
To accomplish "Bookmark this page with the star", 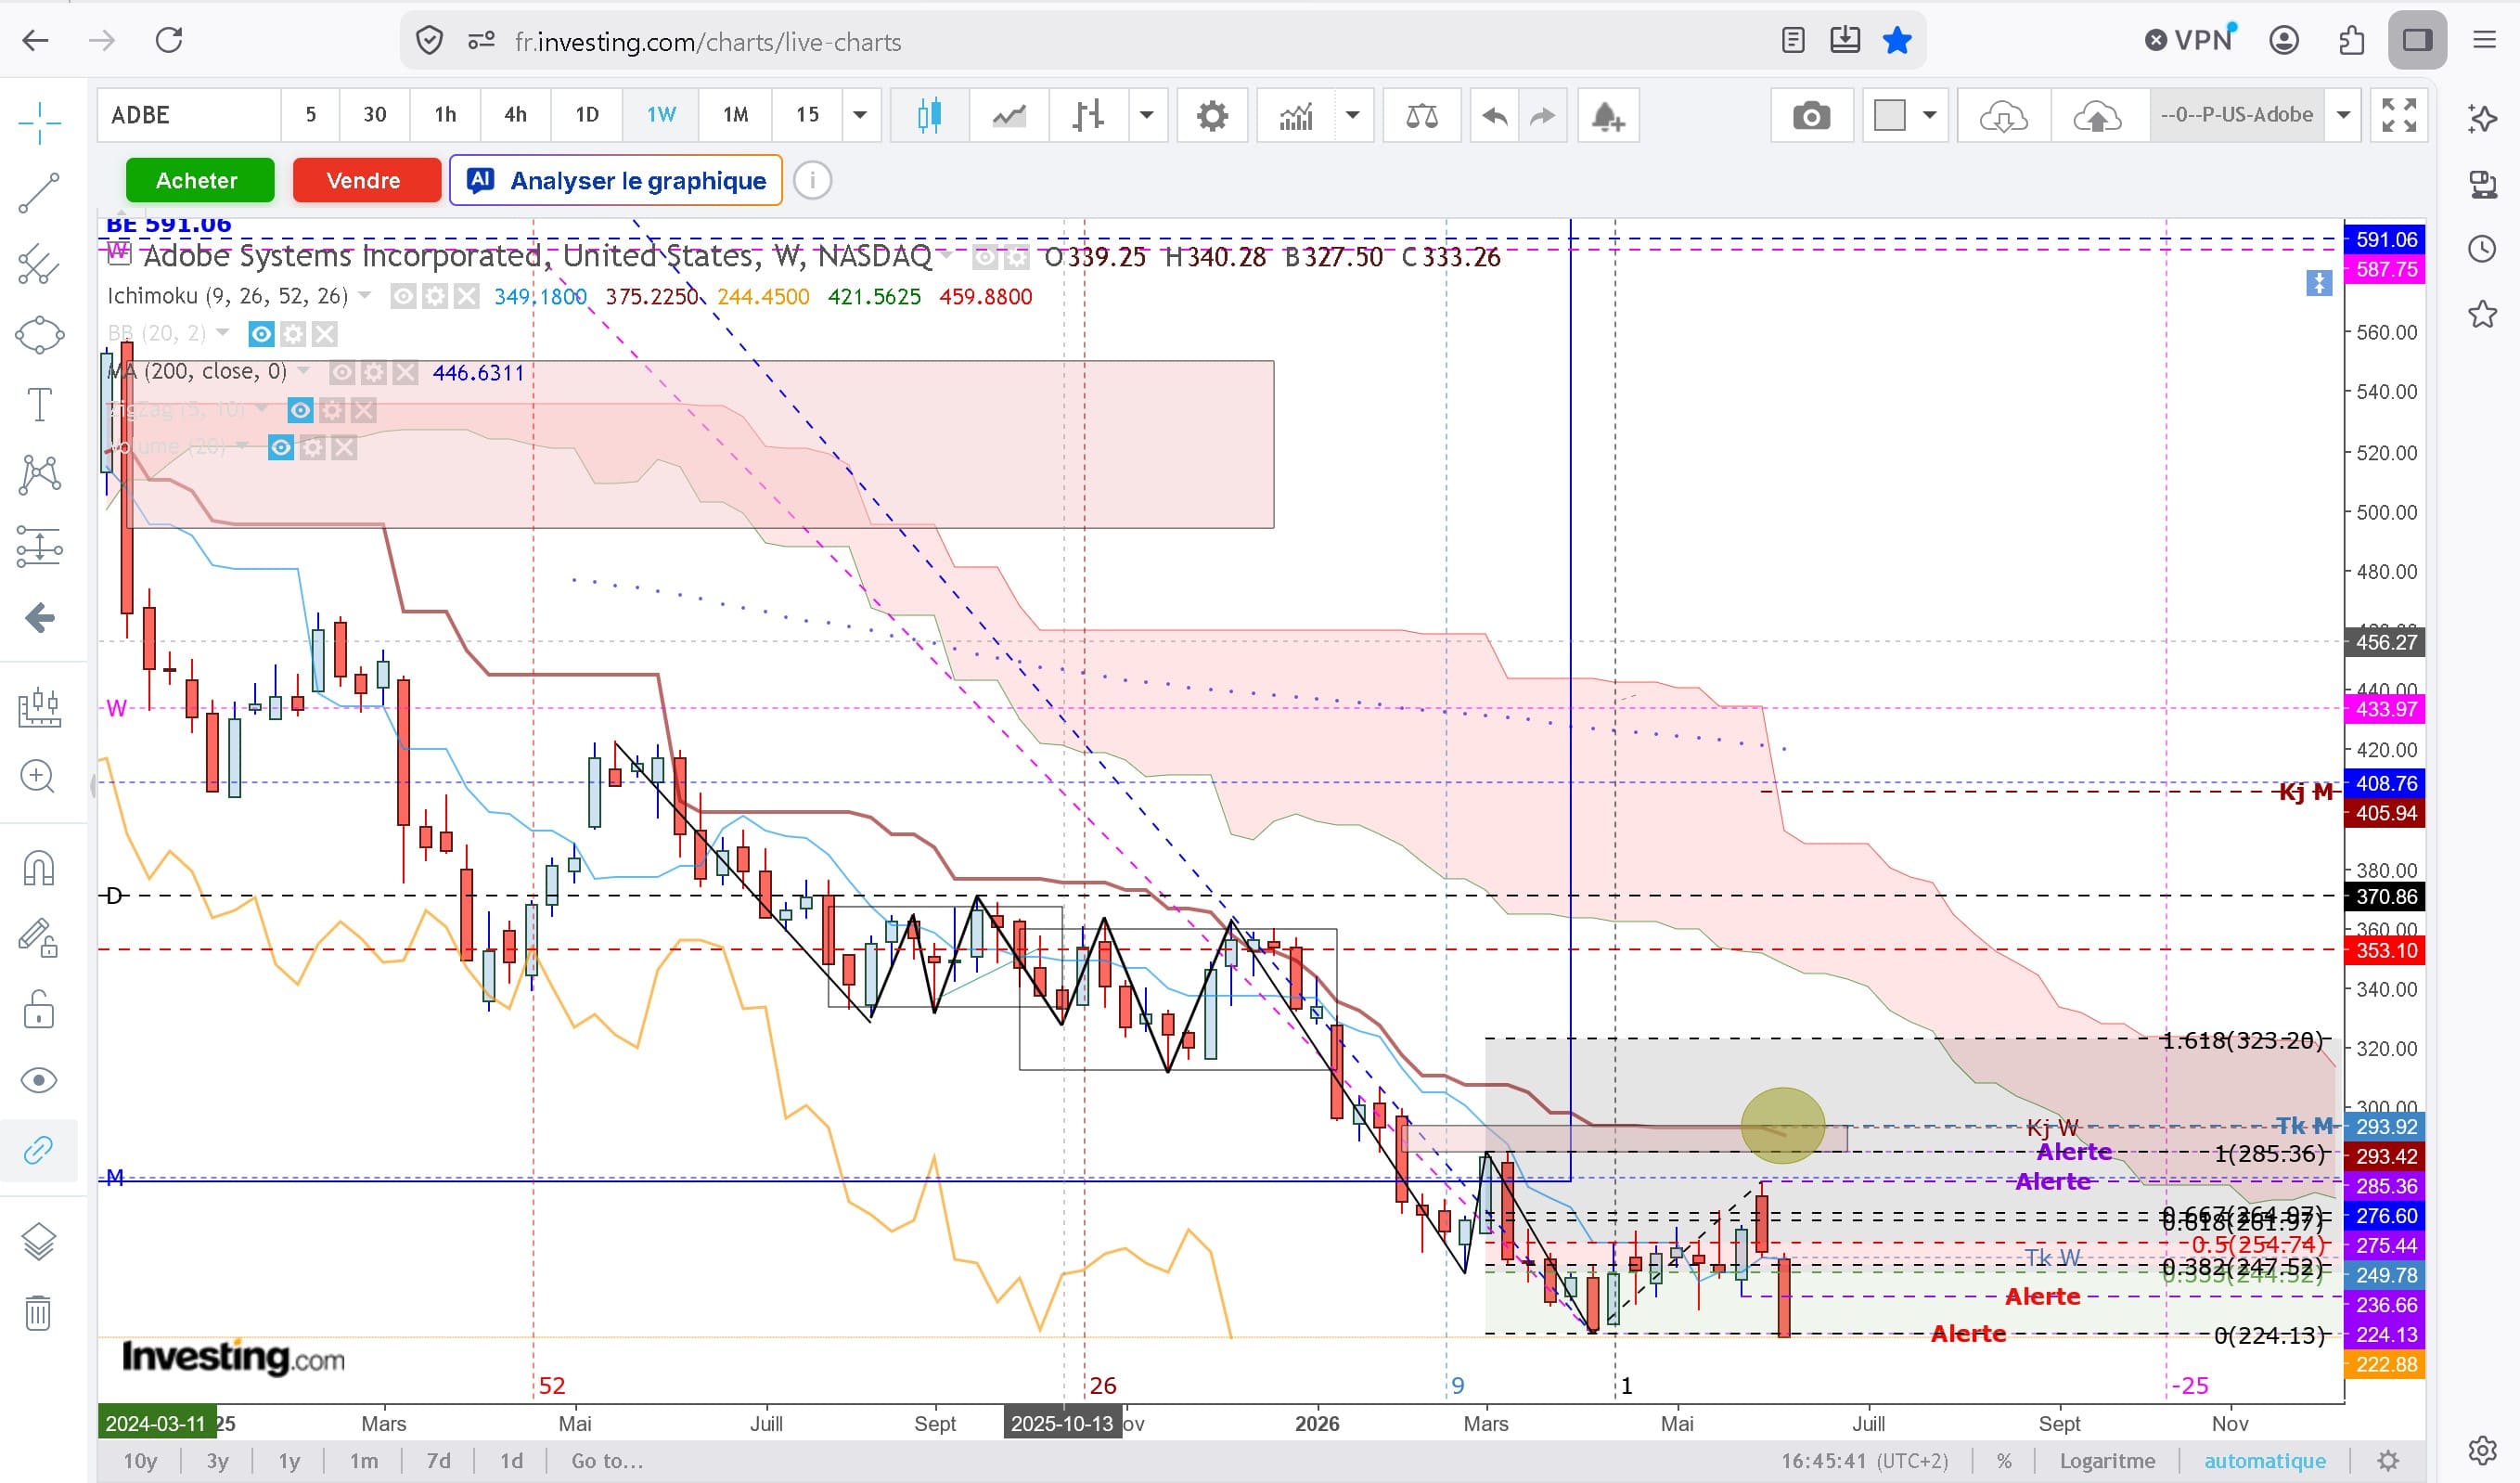I will click(x=1897, y=41).
